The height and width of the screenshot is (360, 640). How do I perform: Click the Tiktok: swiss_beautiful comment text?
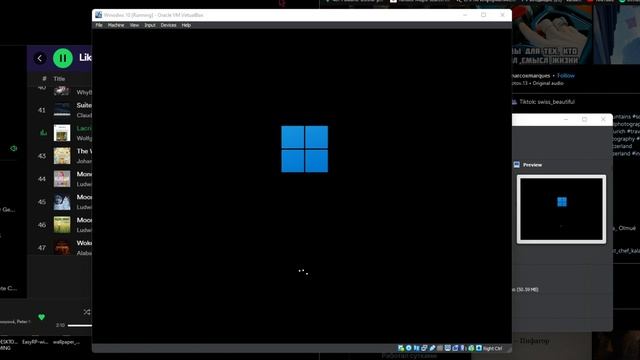(x=547, y=102)
